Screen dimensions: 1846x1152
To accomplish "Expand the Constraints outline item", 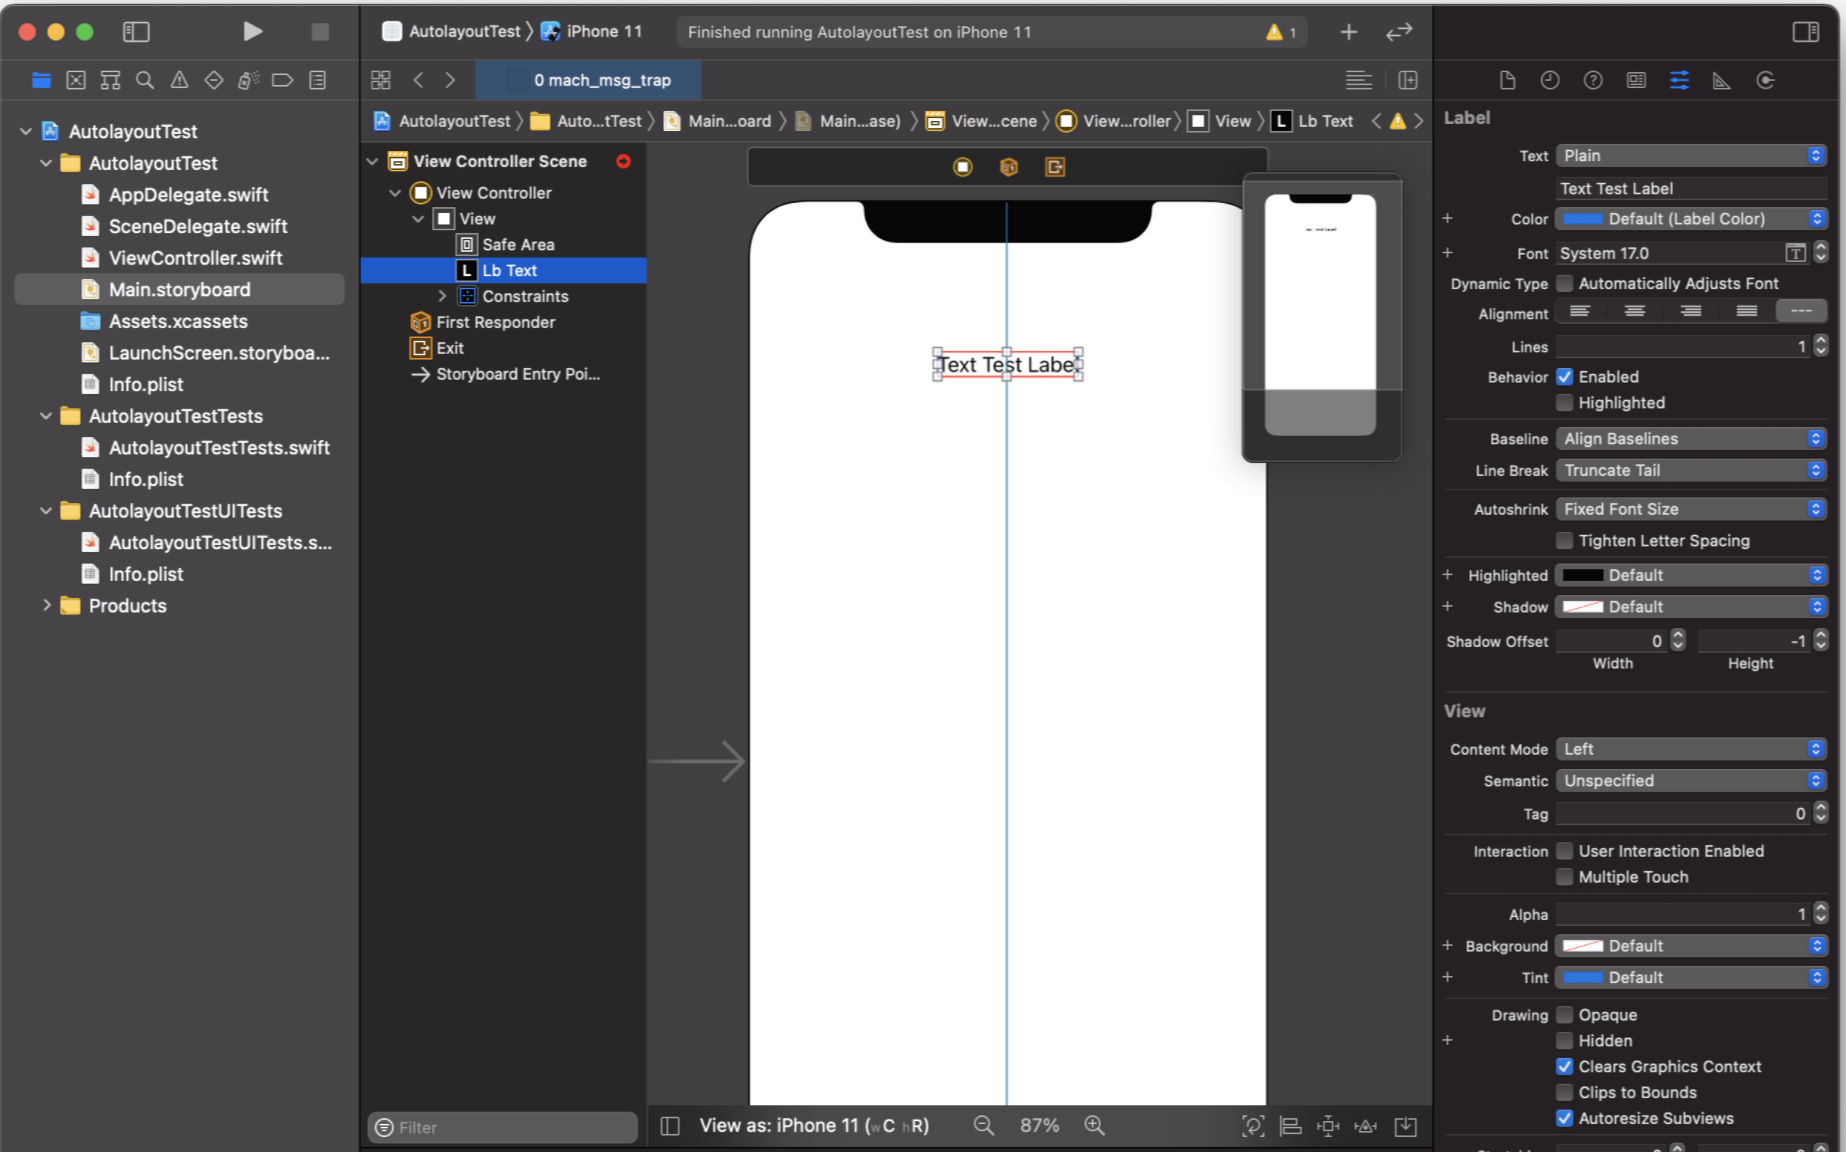I will point(443,296).
